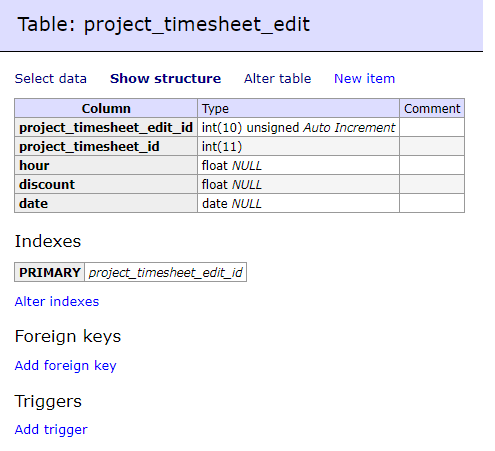Switch to Show structure view
The height and width of the screenshot is (451, 495).
[x=165, y=79]
